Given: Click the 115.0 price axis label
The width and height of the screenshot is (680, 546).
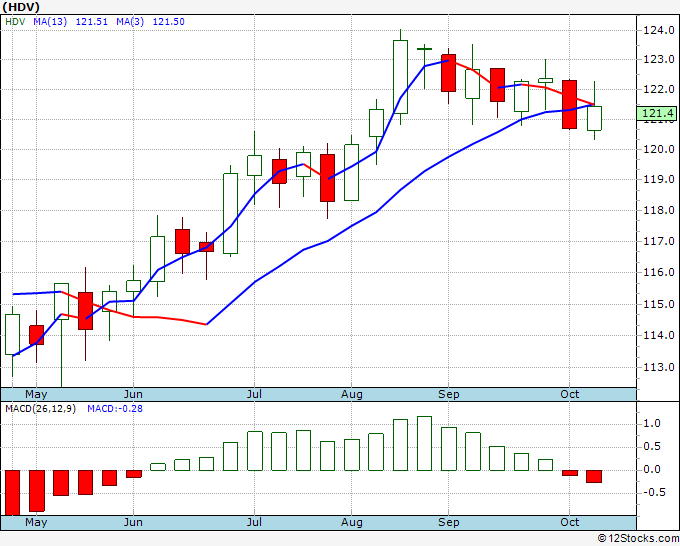Looking at the screenshot, I should coord(659,304).
